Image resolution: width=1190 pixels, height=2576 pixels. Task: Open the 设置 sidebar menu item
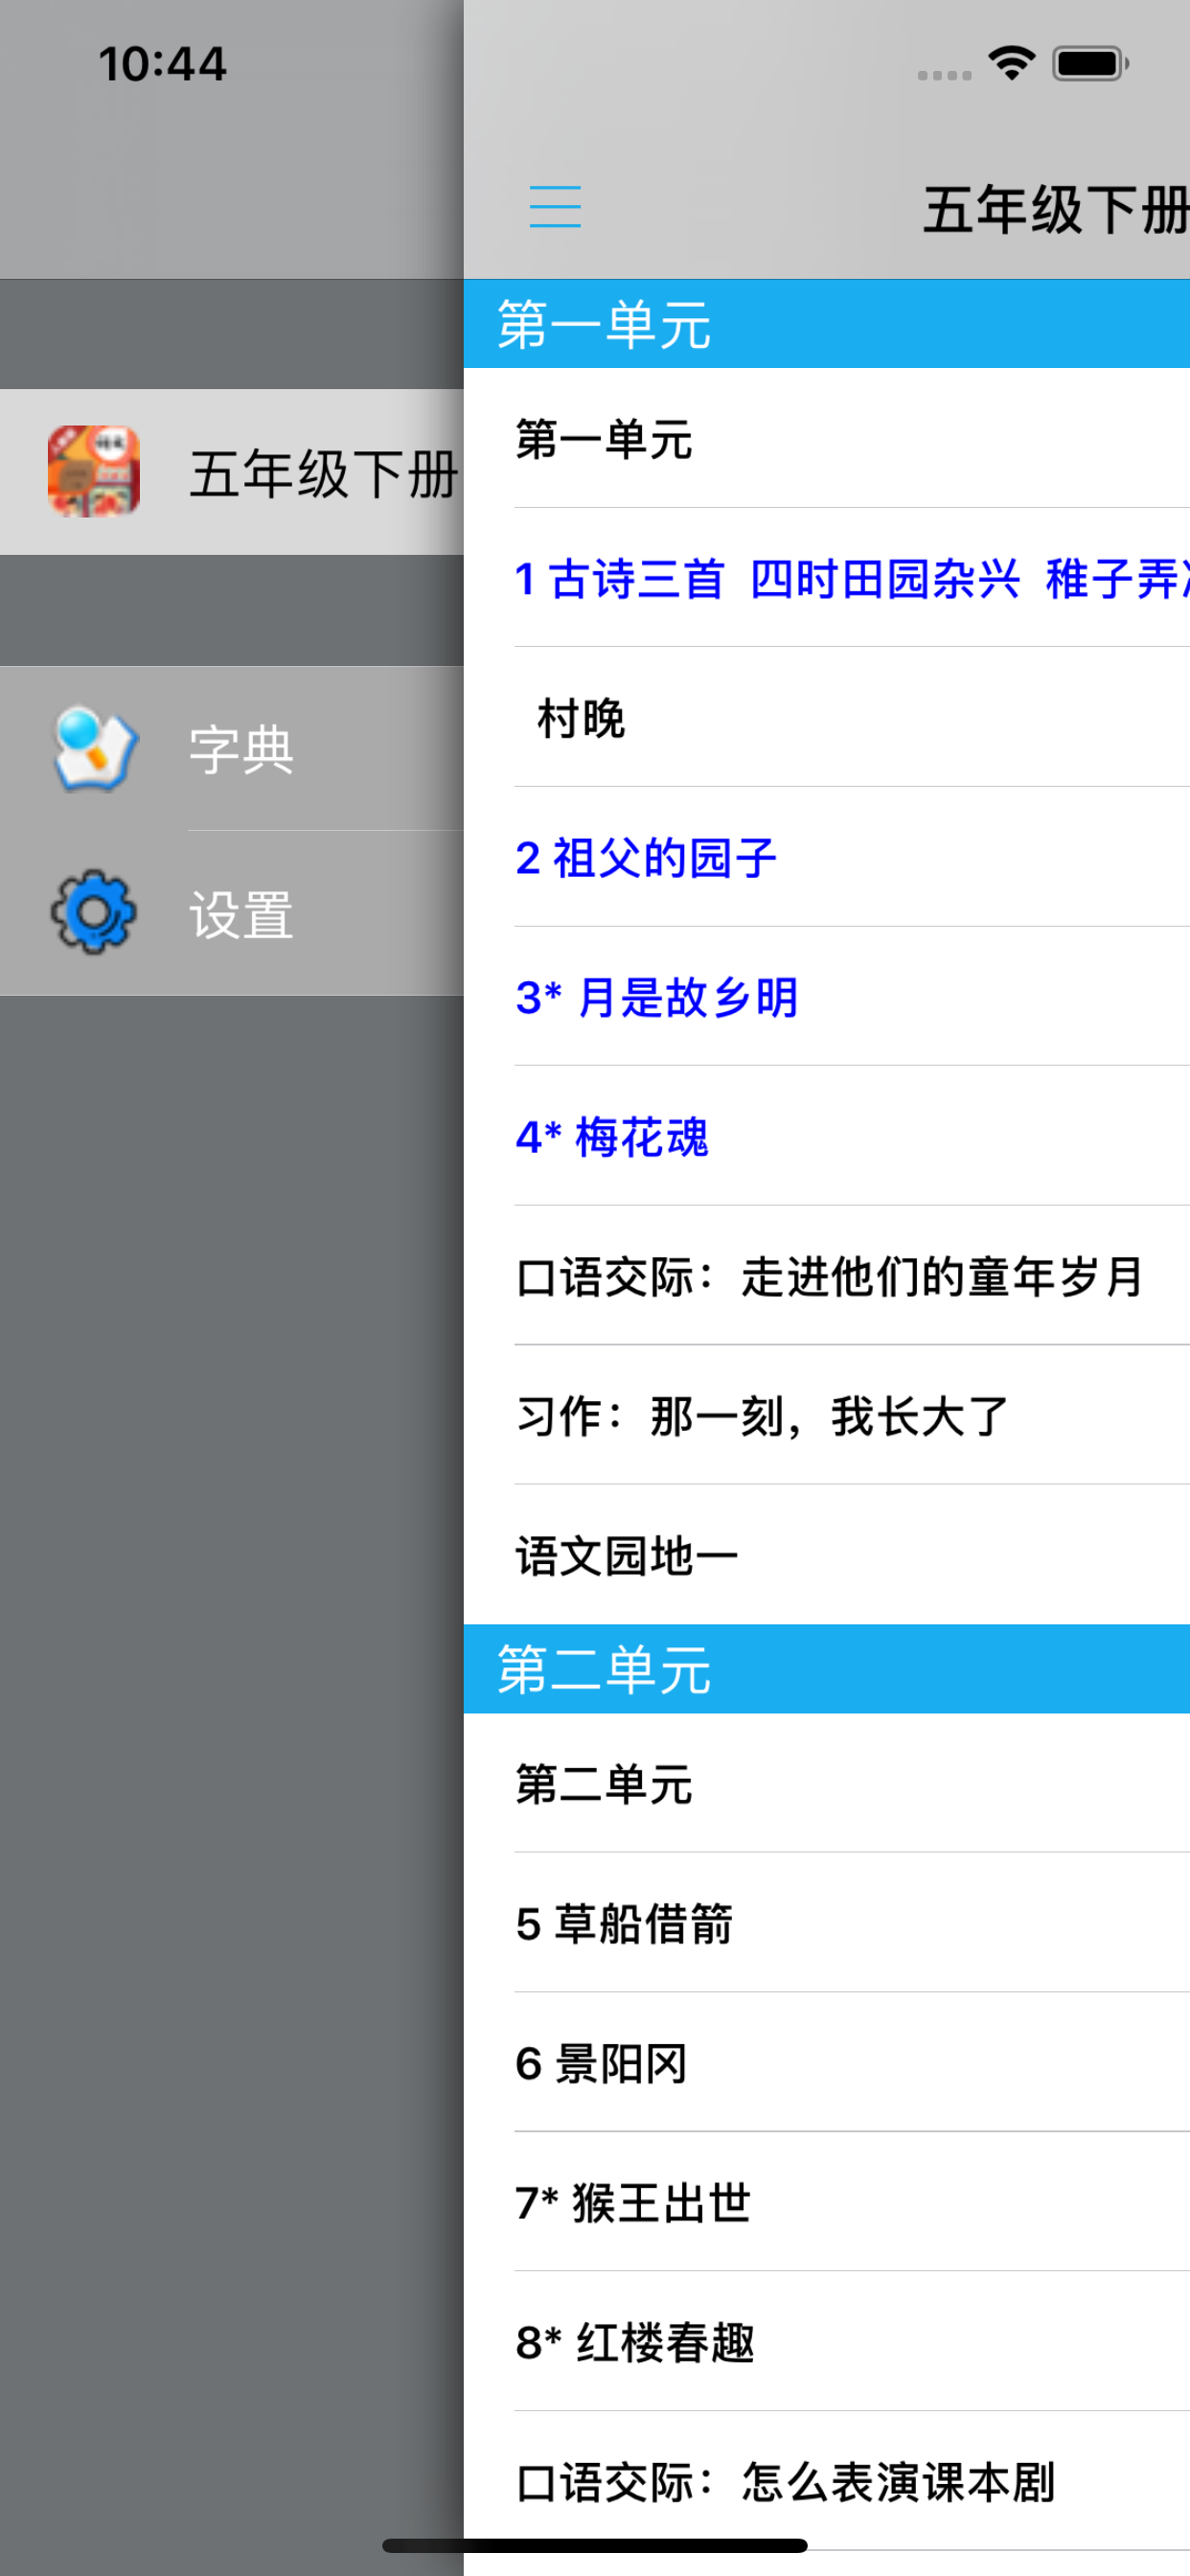(232, 913)
